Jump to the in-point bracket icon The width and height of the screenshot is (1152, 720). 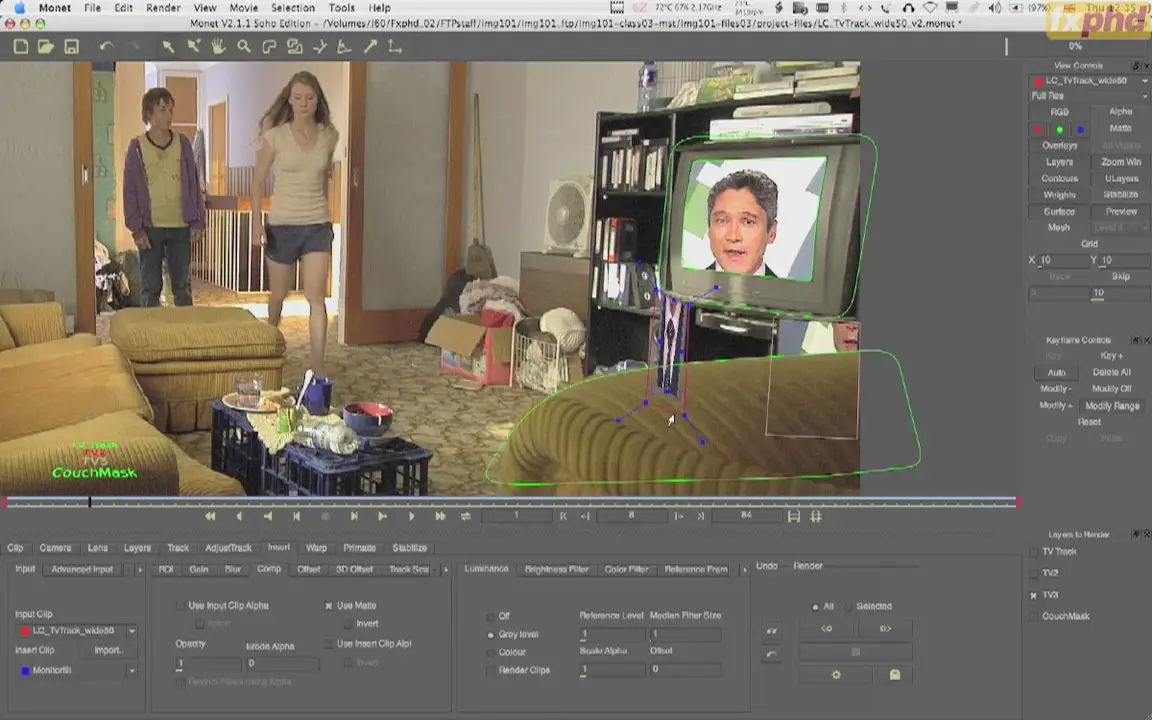pyautogui.click(x=564, y=516)
